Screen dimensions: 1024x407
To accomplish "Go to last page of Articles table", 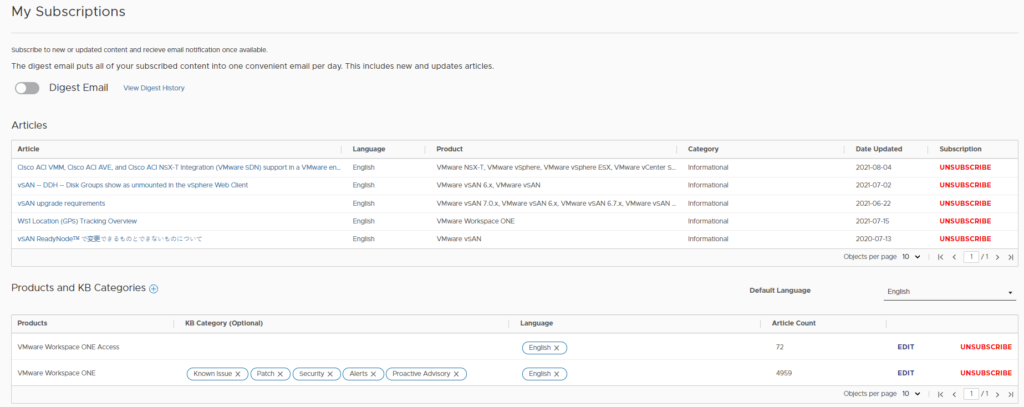I will click(1011, 257).
